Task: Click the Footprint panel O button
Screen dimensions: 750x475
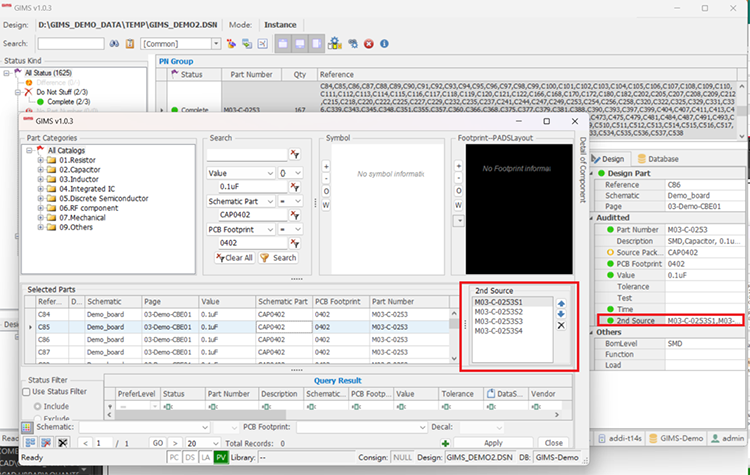Action: tap(458, 191)
